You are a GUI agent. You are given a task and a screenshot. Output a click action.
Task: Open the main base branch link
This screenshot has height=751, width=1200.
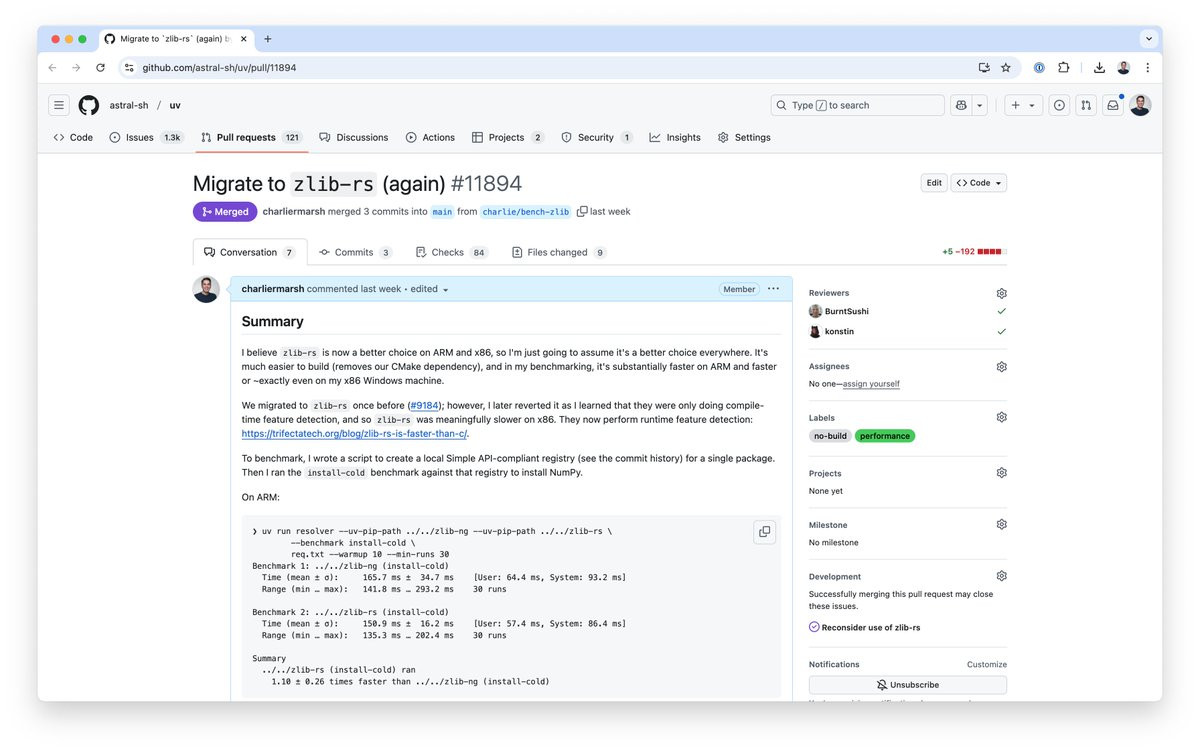tap(442, 212)
